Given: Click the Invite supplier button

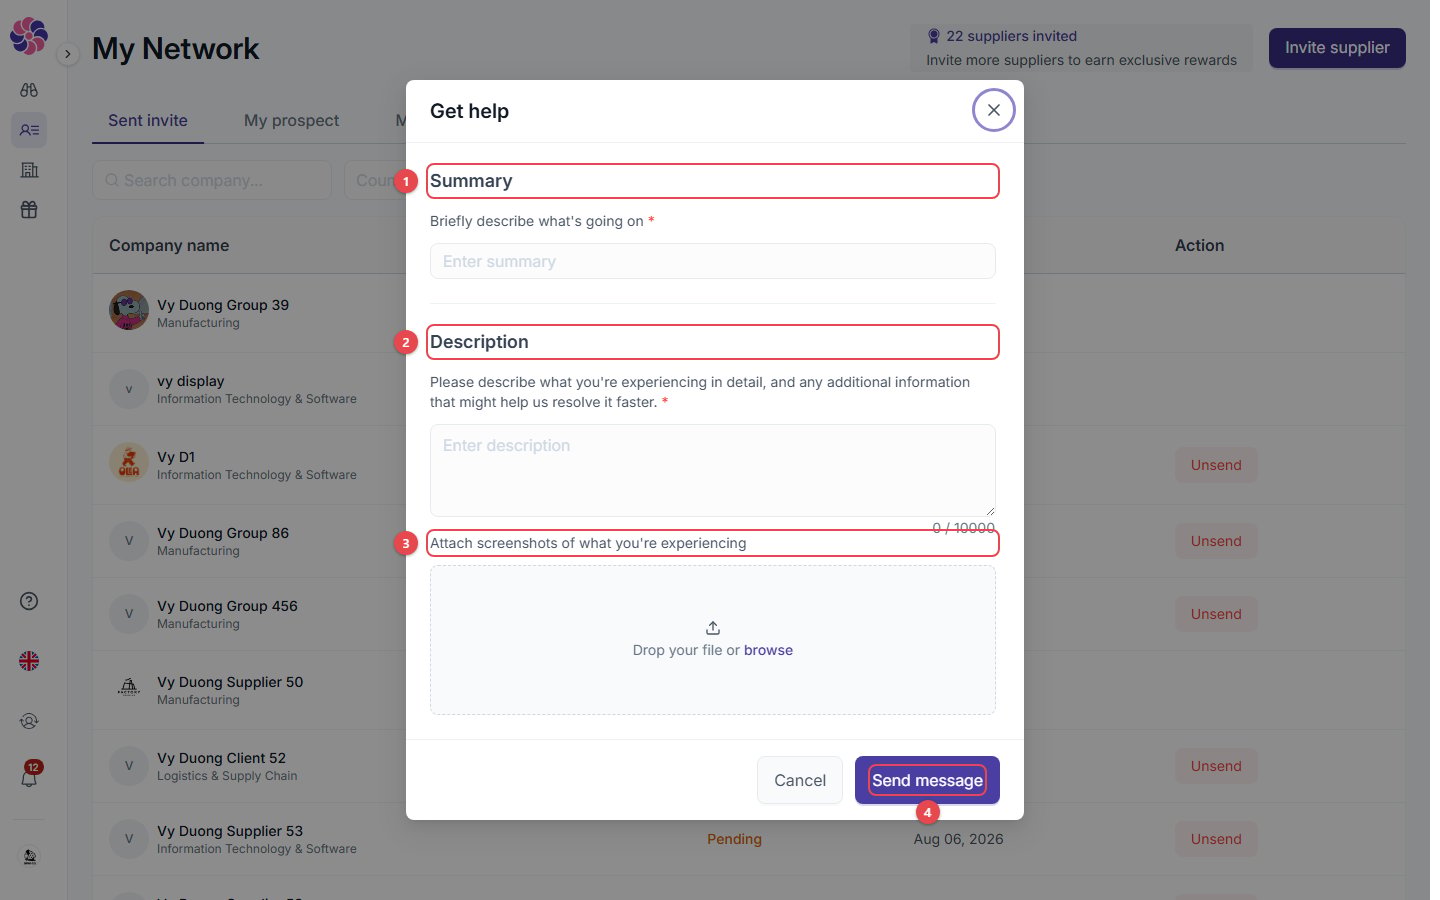Looking at the screenshot, I should tap(1337, 48).
